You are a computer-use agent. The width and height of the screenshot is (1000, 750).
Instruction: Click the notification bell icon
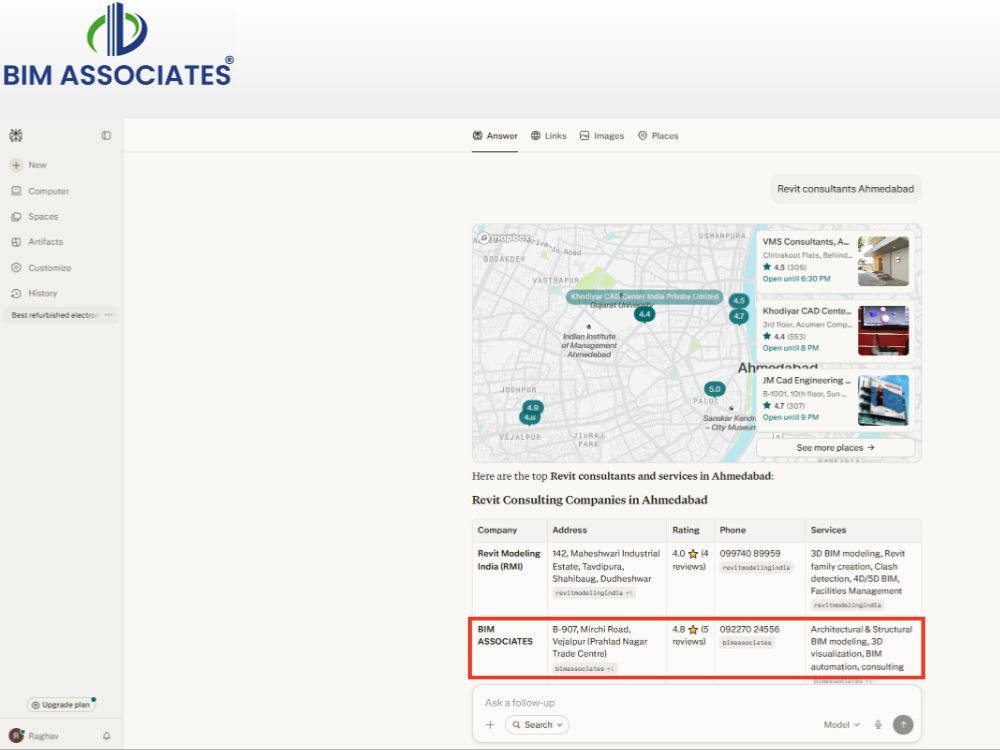click(107, 736)
